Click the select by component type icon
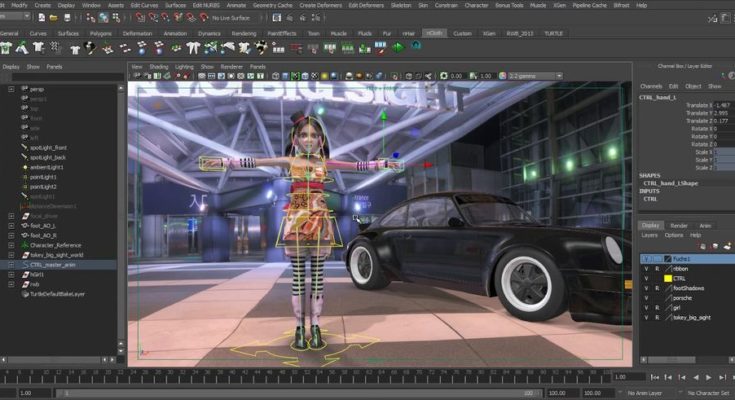This screenshot has width=735, height=400. (116, 18)
